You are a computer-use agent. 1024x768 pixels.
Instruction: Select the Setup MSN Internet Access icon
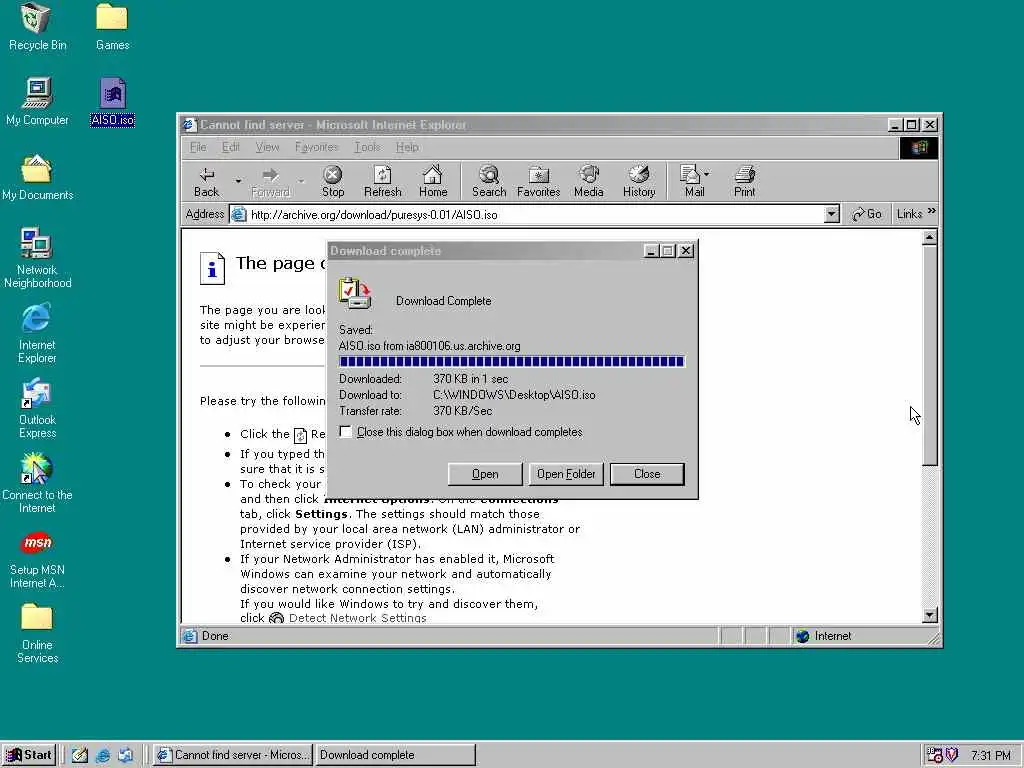pos(37,559)
